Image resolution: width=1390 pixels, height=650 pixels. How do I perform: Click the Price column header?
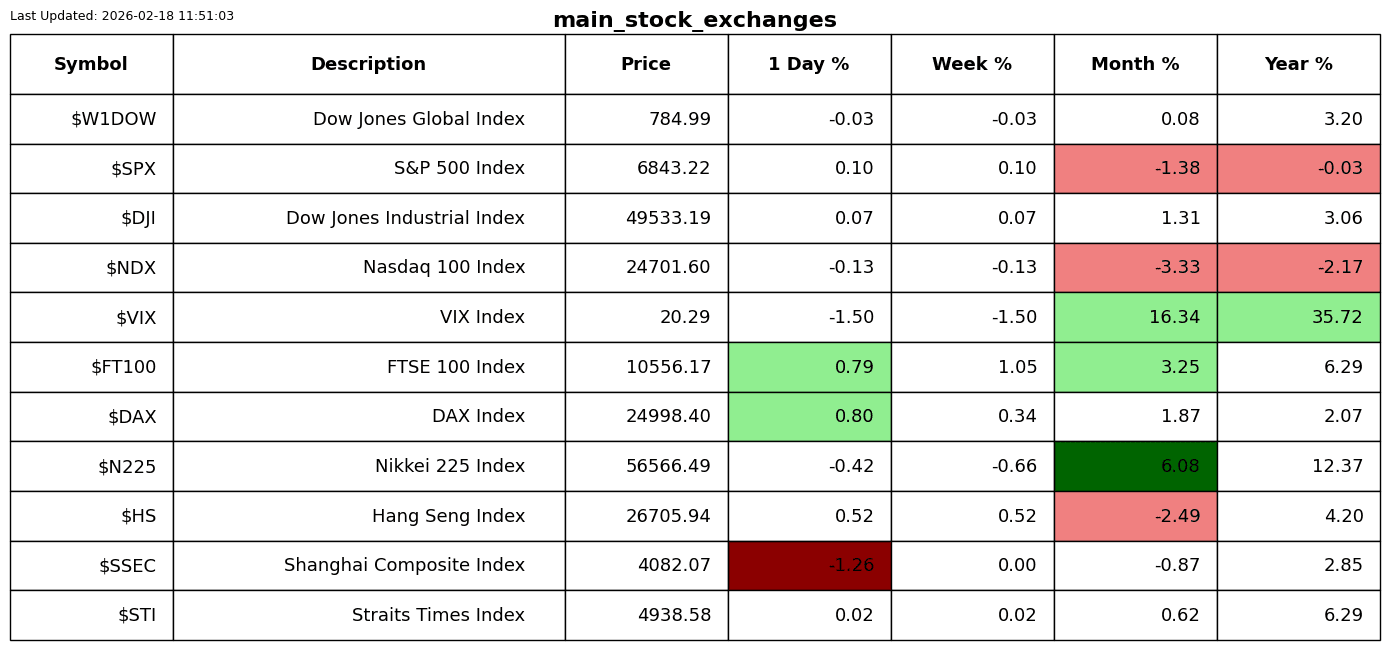coord(646,64)
